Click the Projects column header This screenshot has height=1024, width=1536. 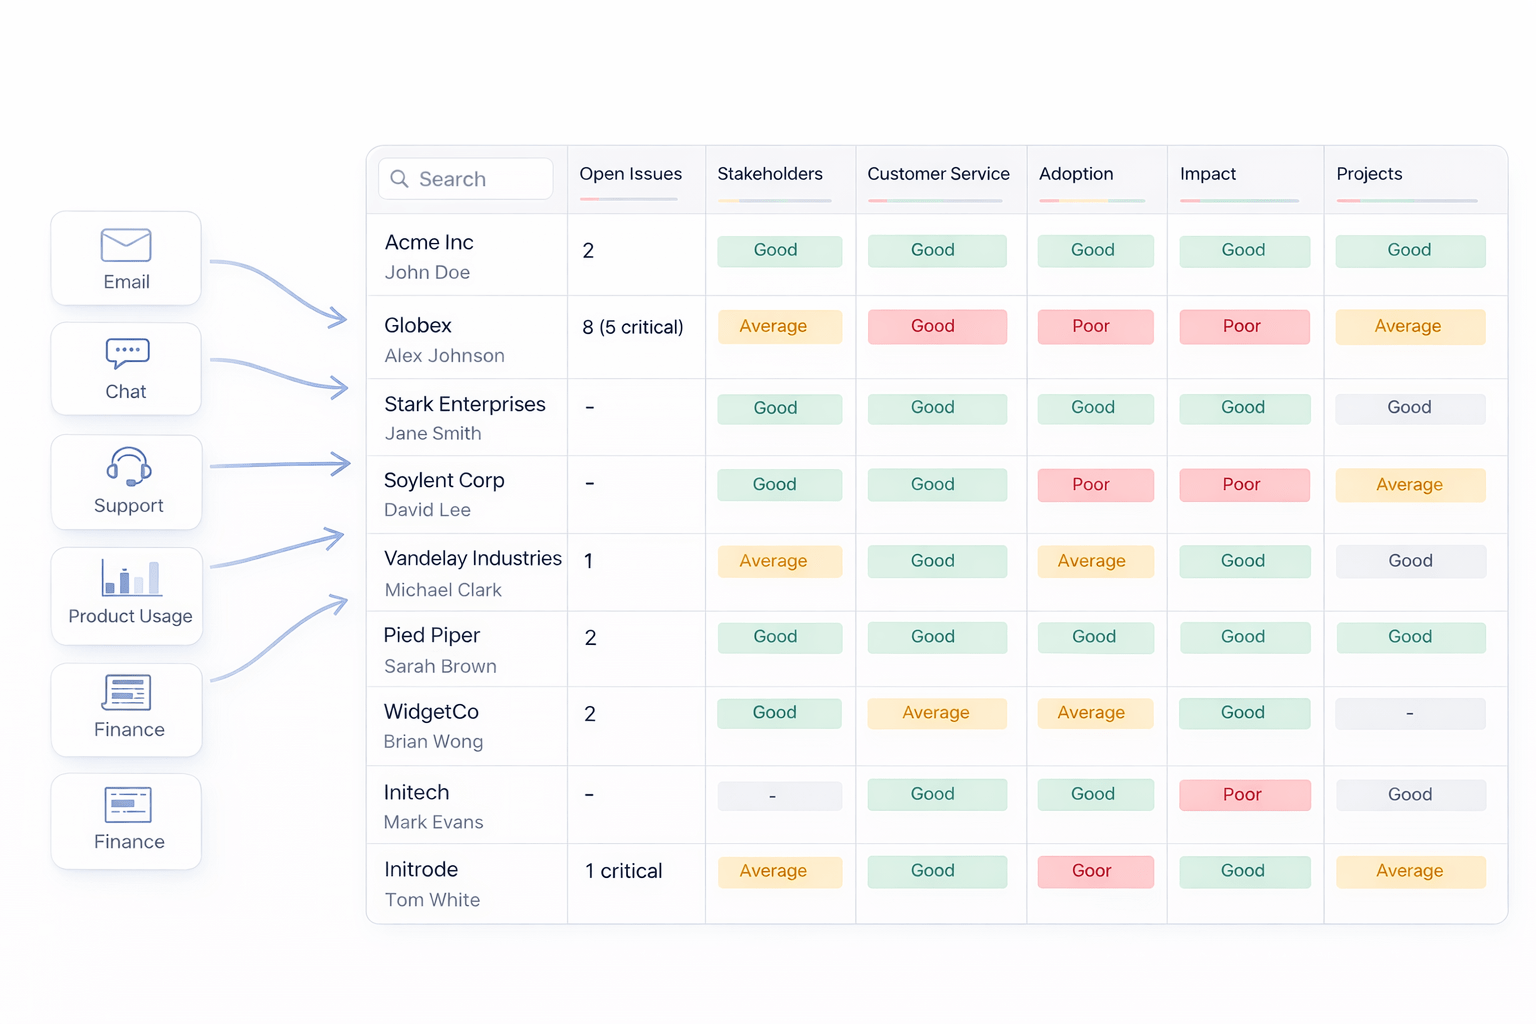pyautogui.click(x=1369, y=174)
